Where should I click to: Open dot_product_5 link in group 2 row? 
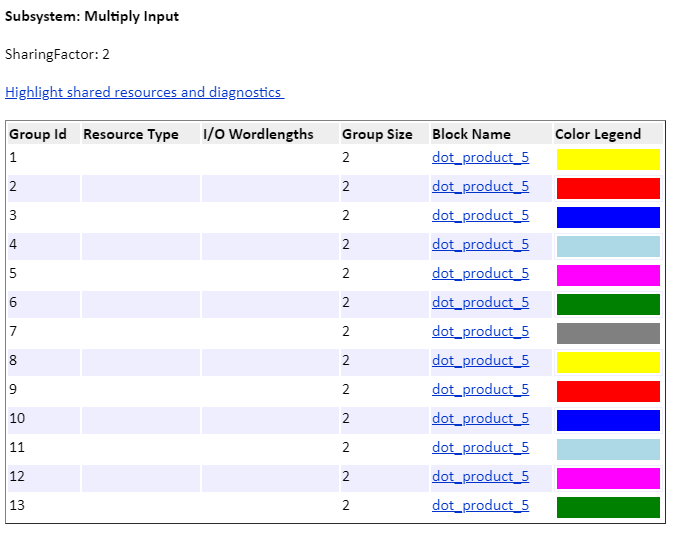480,187
